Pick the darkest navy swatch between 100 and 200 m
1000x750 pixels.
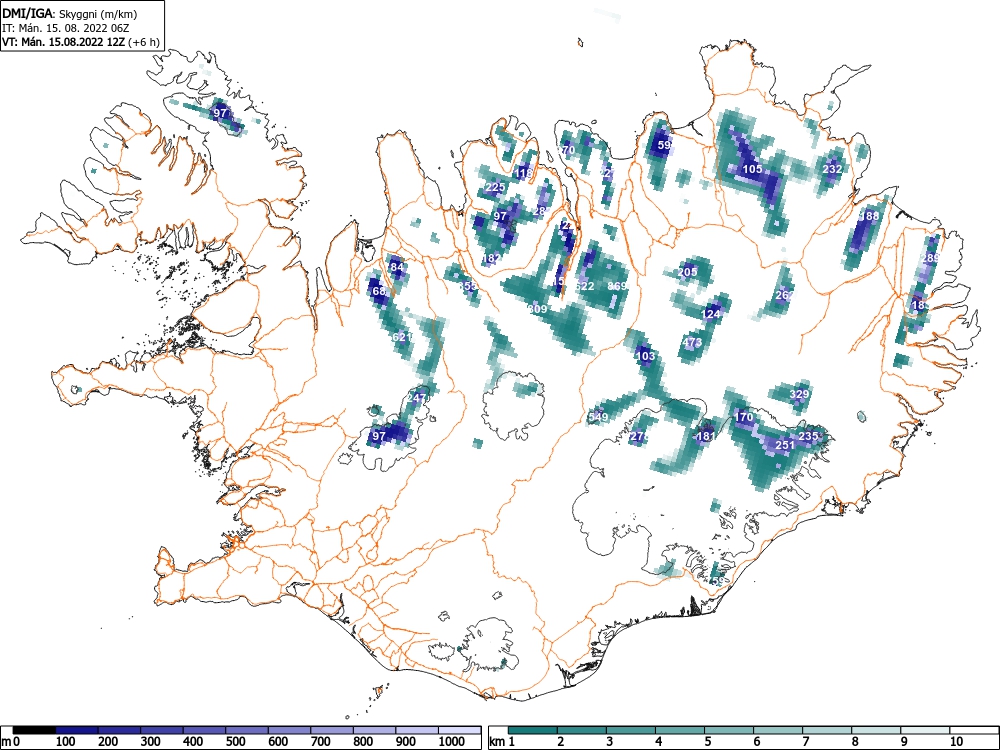[77, 730]
